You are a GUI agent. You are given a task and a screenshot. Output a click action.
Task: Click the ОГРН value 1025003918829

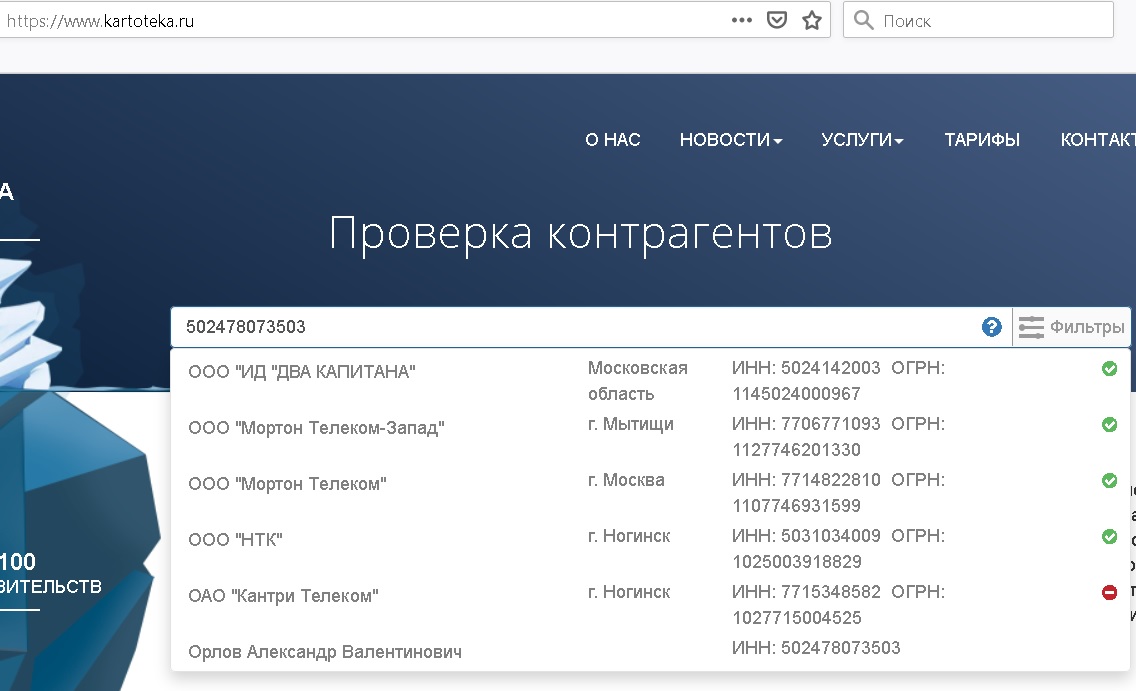click(x=796, y=562)
